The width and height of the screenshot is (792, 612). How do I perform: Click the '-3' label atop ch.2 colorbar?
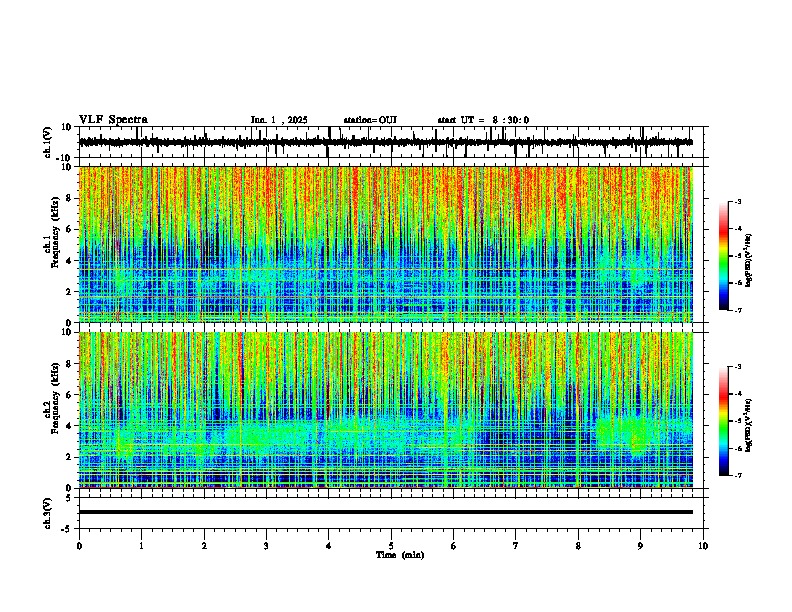[x=737, y=367]
